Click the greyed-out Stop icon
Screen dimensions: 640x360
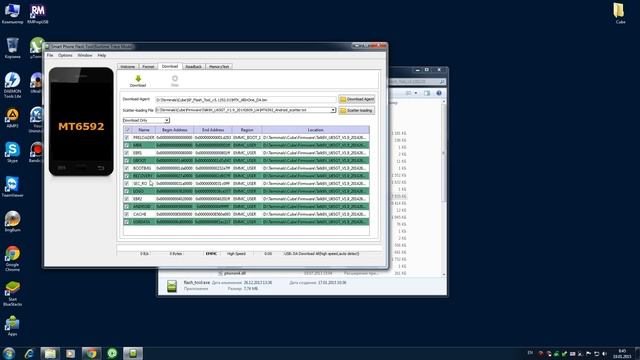pyautogui.click(x=175, y=78)
